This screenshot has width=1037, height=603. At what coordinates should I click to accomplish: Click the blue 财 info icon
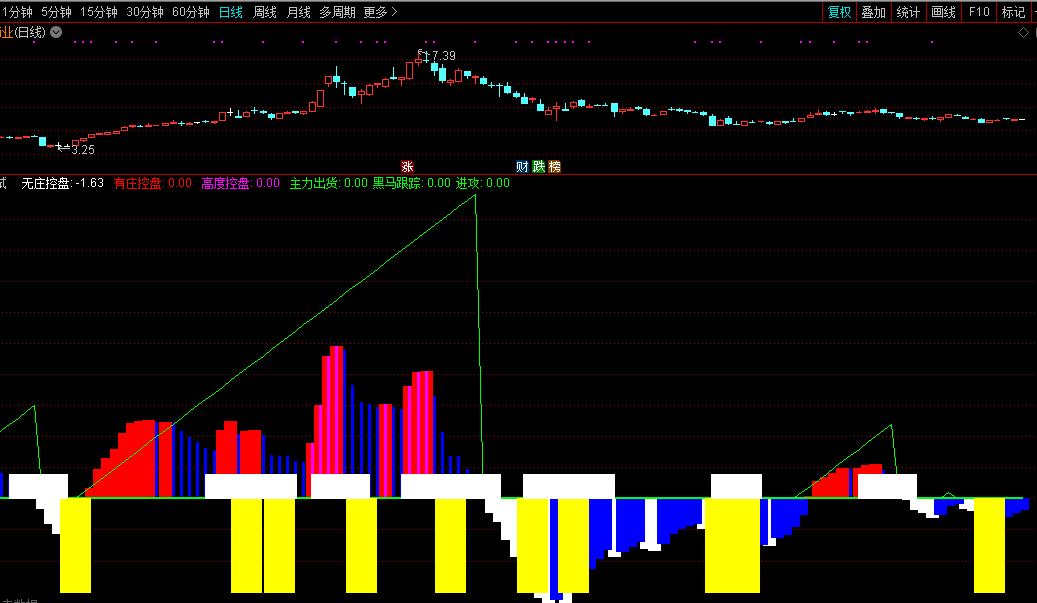522,166
